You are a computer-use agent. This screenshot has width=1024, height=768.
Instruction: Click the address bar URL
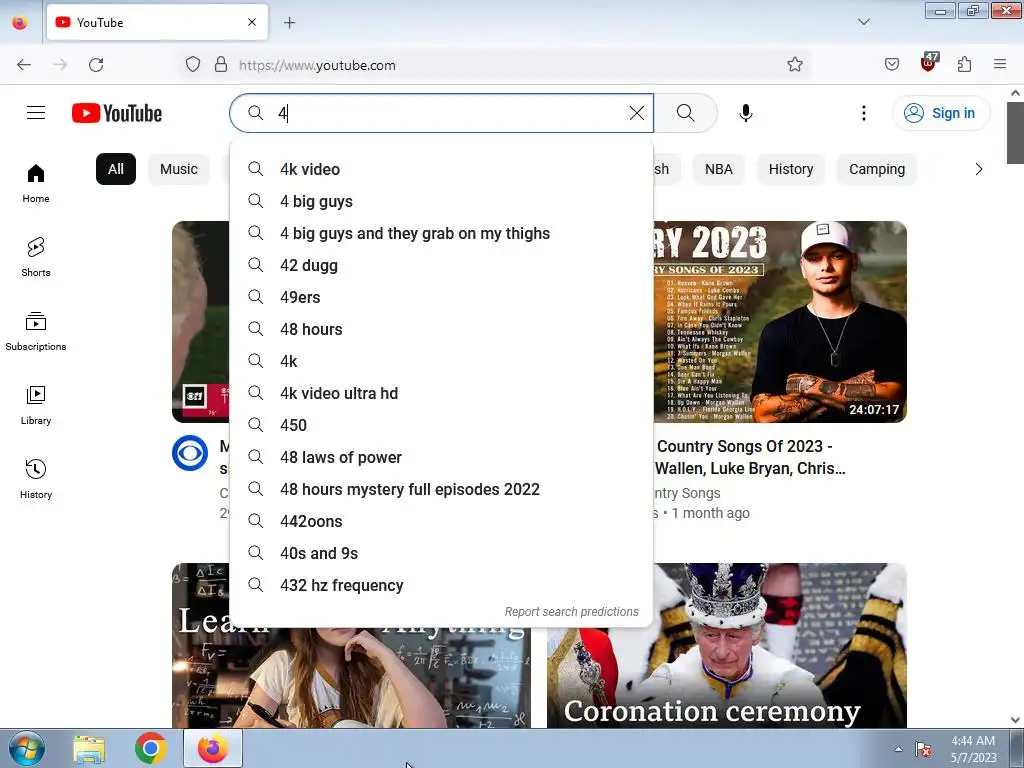[x=317, y=65]
